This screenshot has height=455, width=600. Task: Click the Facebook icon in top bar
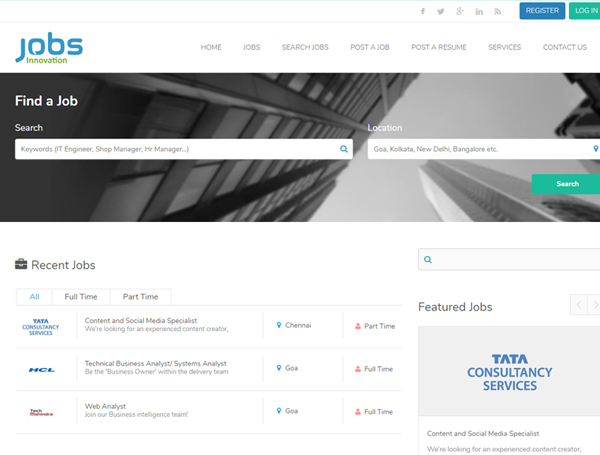[422, 11]
